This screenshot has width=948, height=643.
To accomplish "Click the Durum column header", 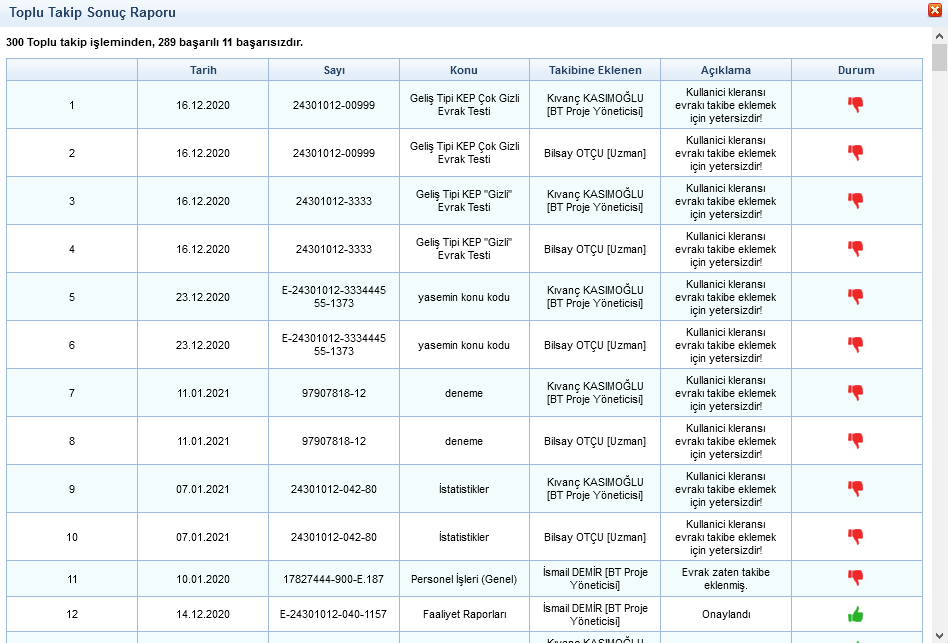I will tap(856, 70).
